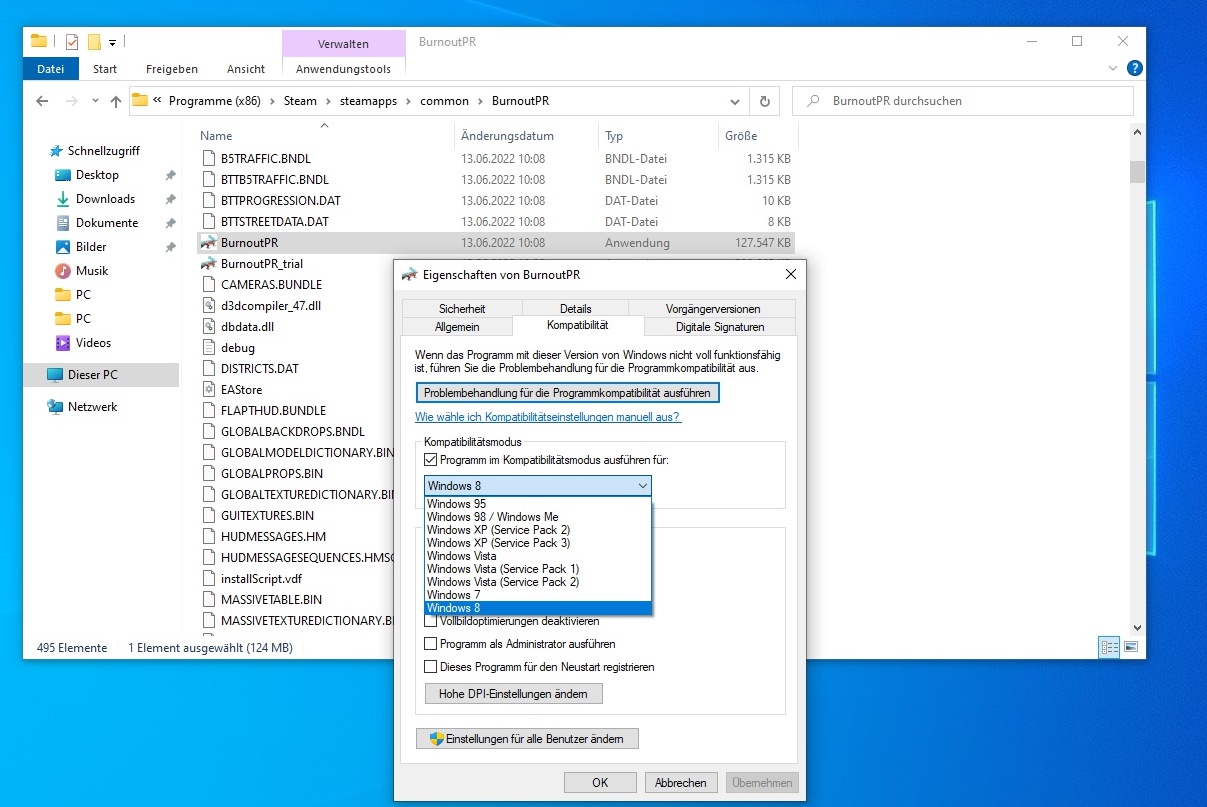Screen dimensions: 1207x807
Task: Click the Dokumente icon in sidebar
Action: [x=63, y=223]
